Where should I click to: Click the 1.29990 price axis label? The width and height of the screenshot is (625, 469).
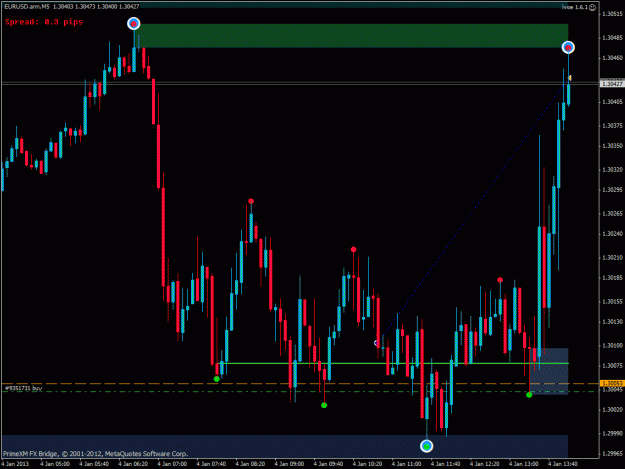[613, 434]
